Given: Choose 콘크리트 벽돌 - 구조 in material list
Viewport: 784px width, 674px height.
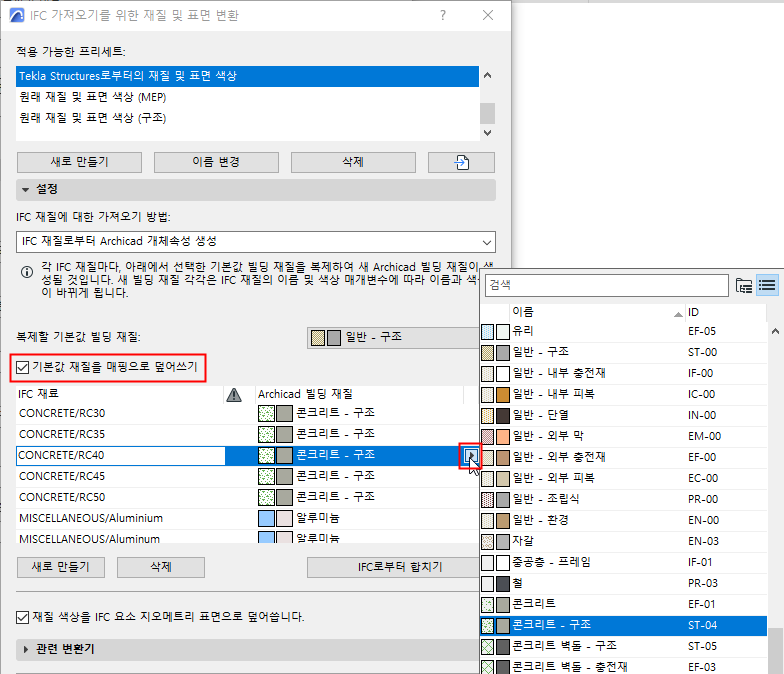Looking at the screenshot, I should [624, 646].
